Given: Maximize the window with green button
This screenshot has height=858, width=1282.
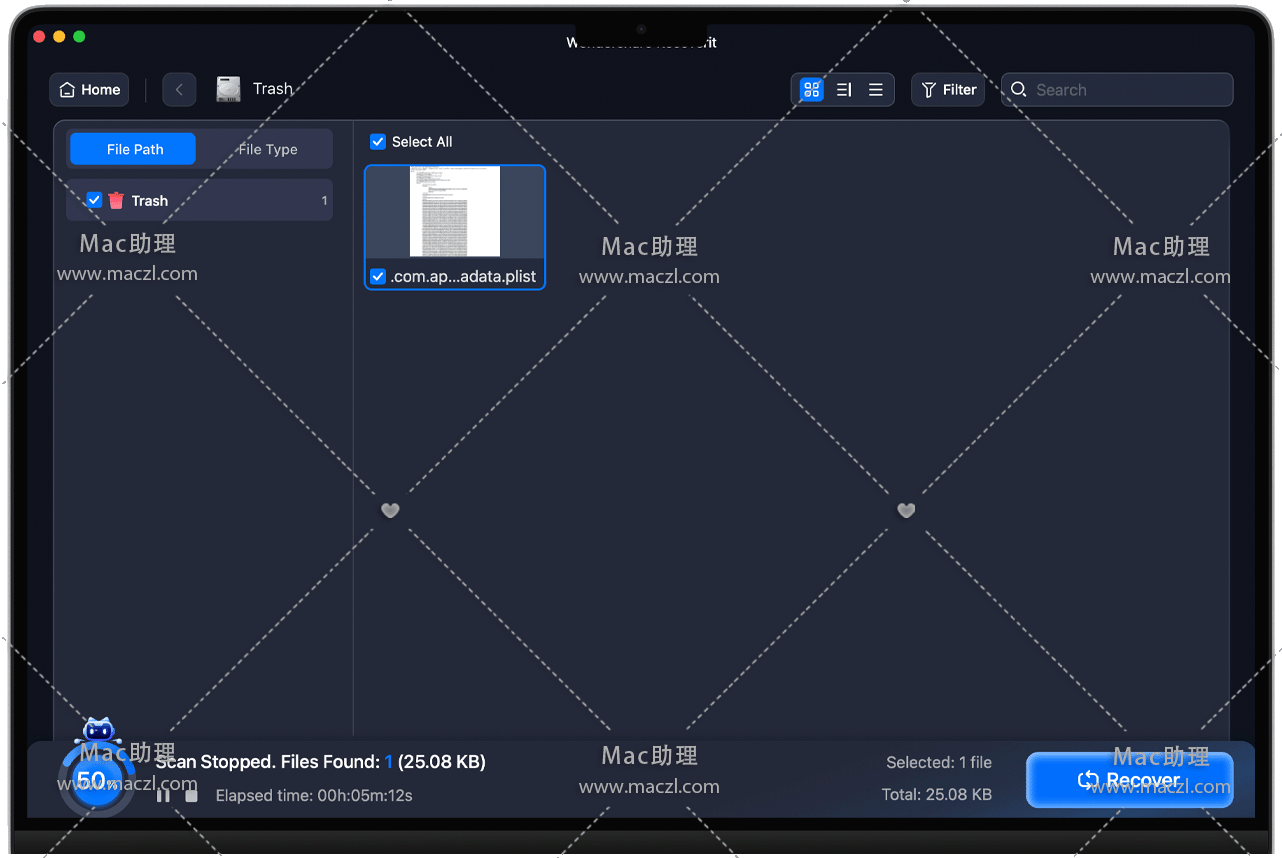Looking at the screenshot, I should point(79,36).
